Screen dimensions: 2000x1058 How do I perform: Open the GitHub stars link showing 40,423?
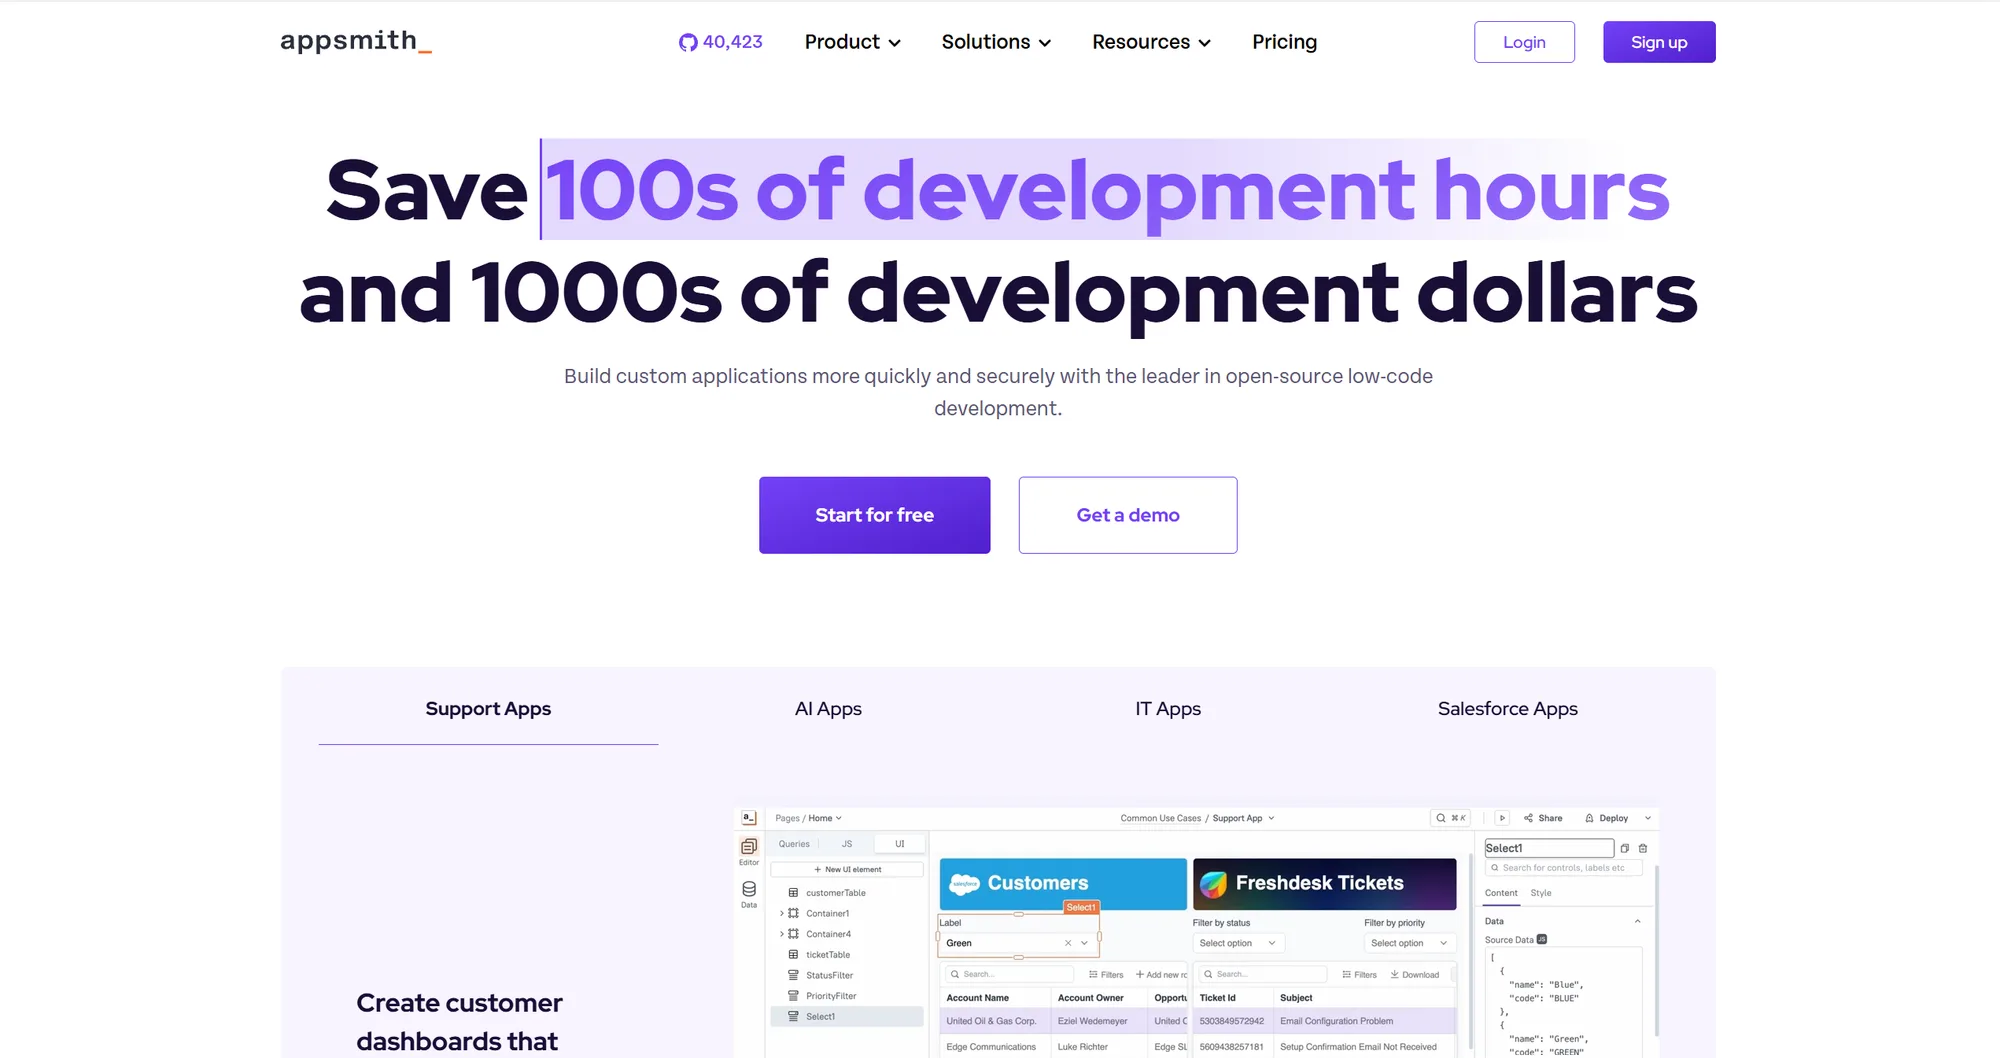click(720, 42)
